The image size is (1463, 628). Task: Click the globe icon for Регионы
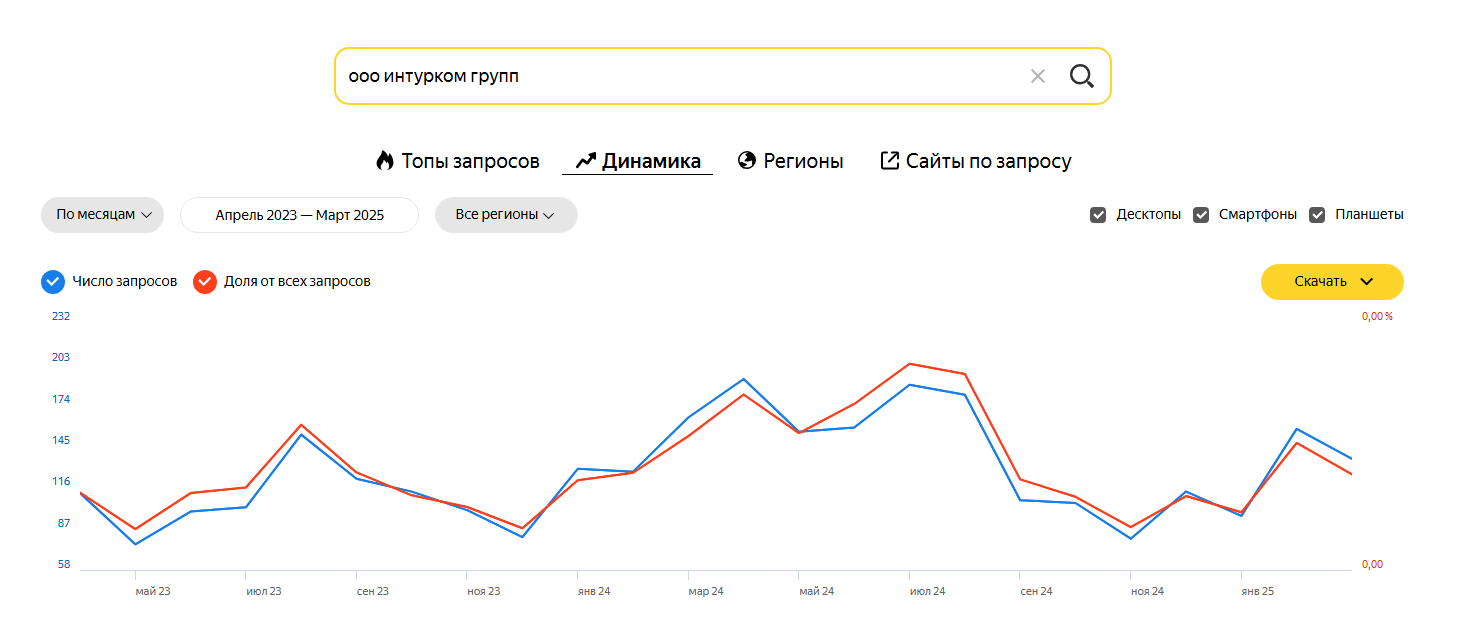tap(746, 161)
